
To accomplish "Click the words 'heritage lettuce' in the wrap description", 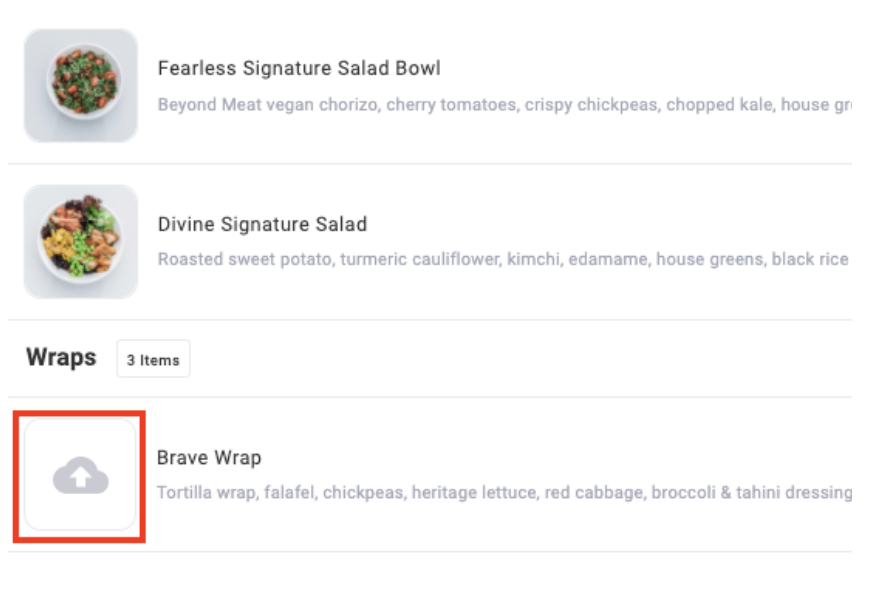I will pyautogui.click(x=473, y=493).
